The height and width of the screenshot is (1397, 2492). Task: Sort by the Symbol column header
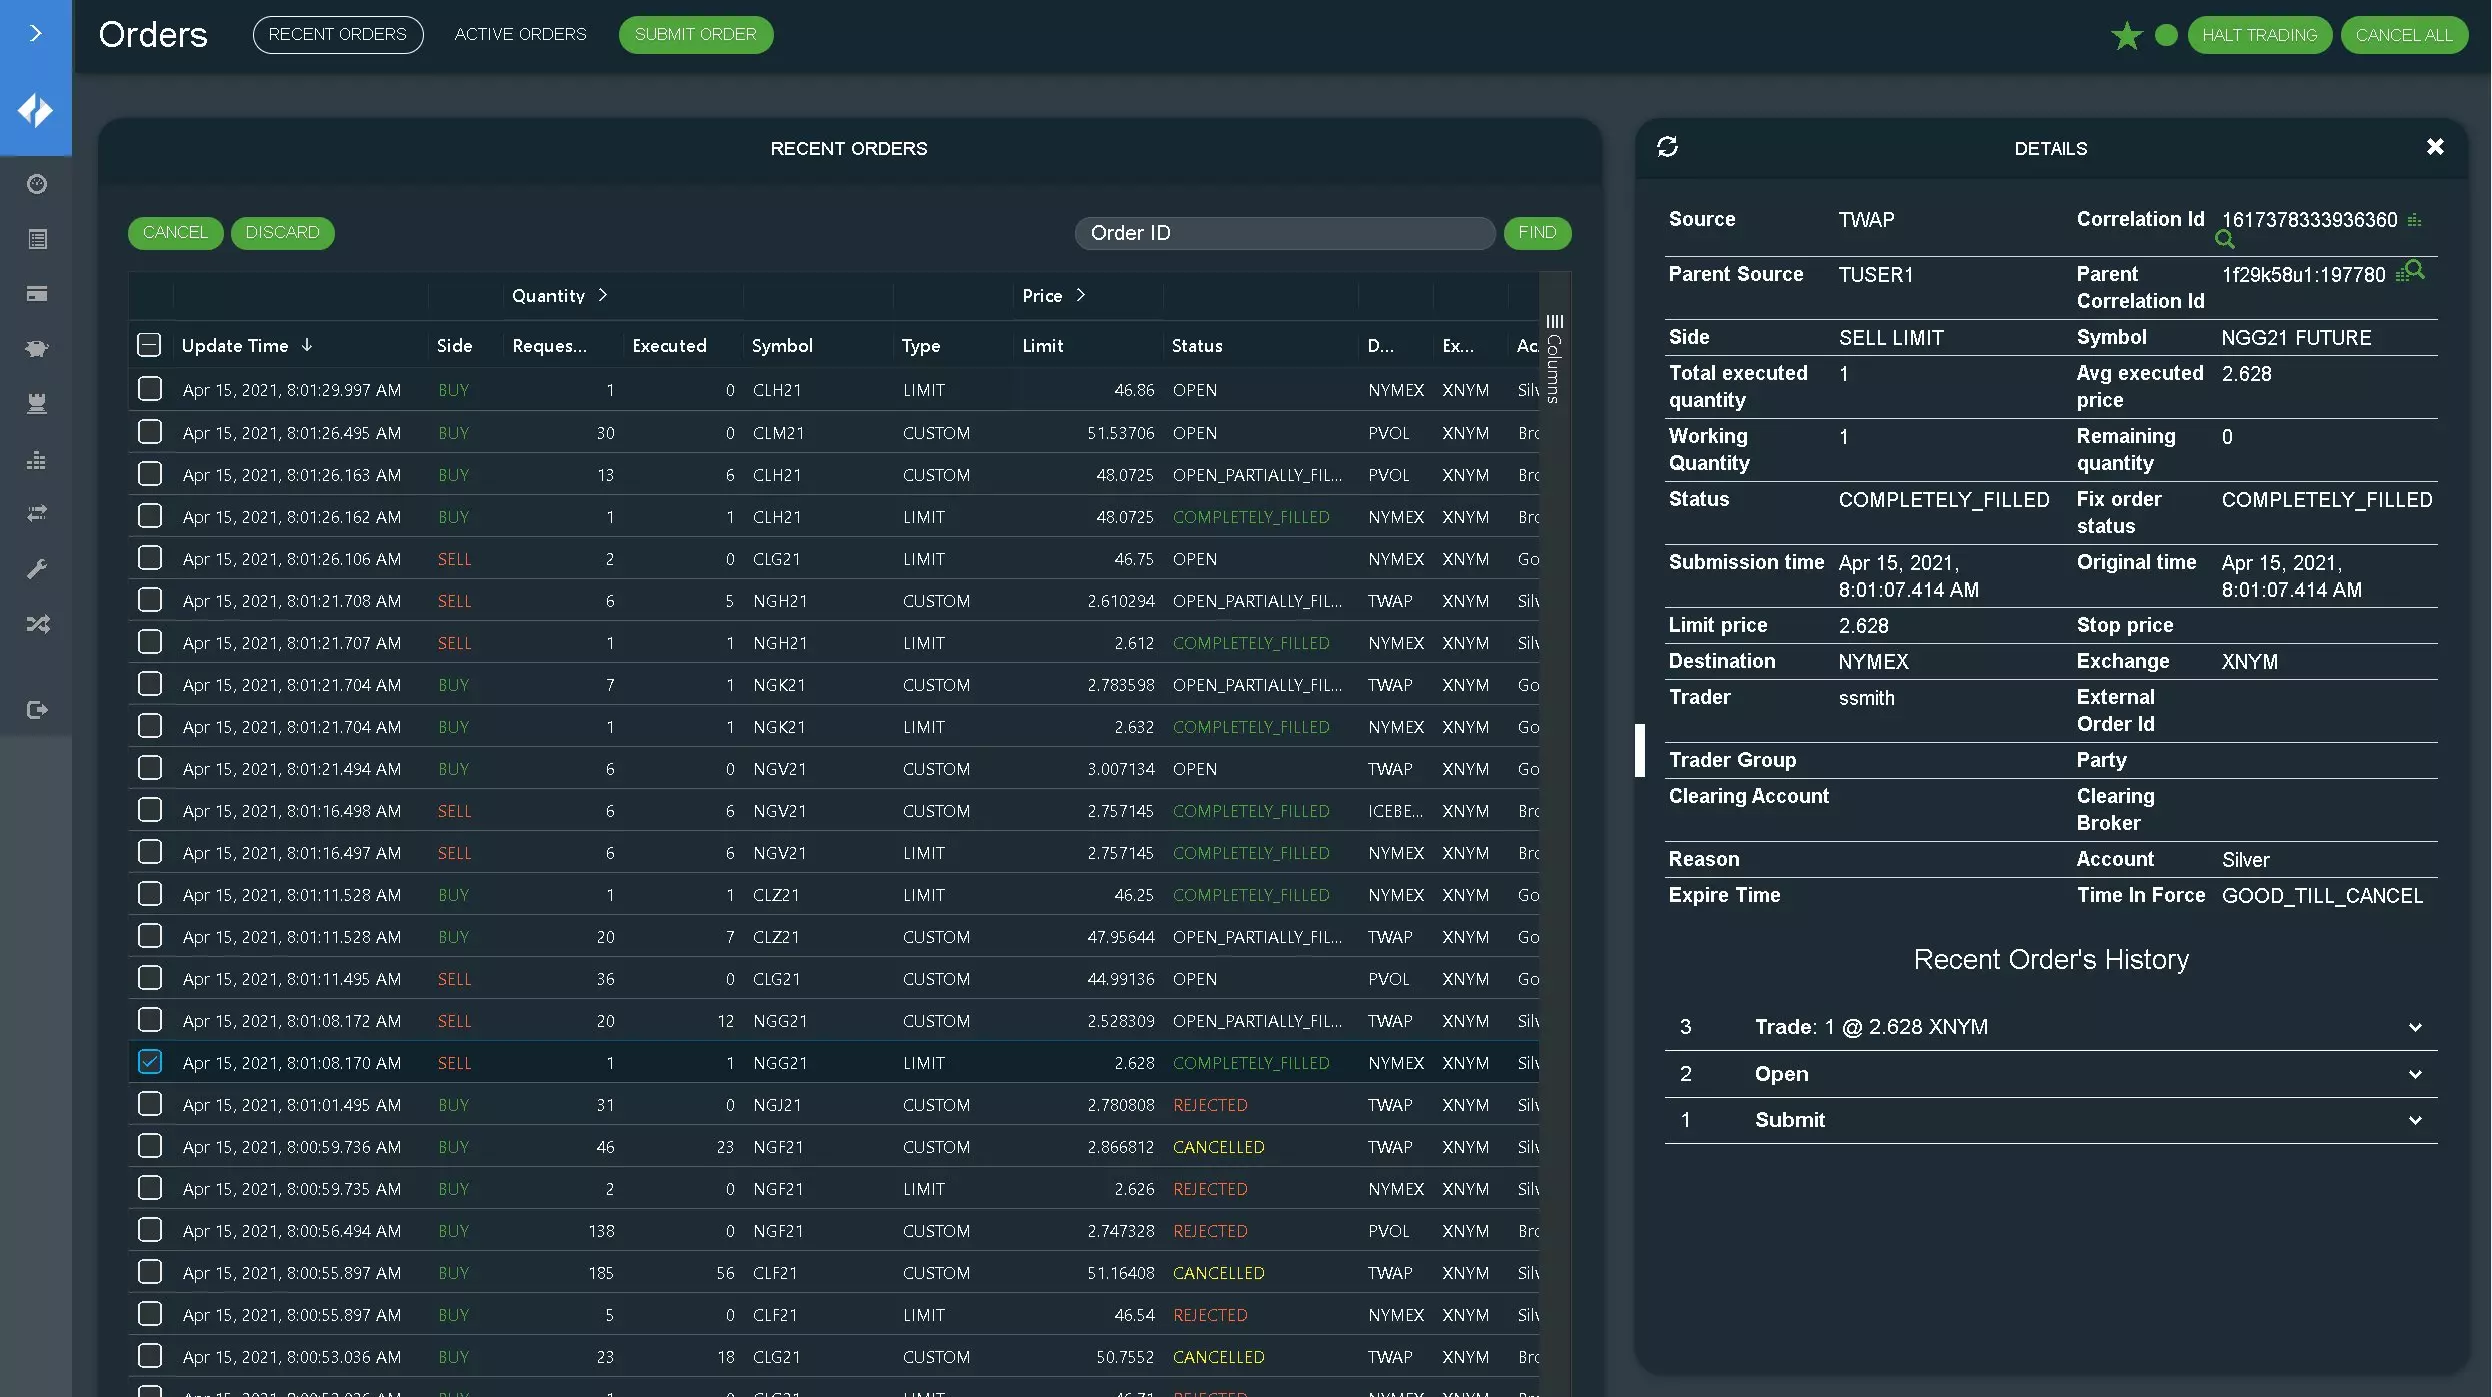(782, 346)
